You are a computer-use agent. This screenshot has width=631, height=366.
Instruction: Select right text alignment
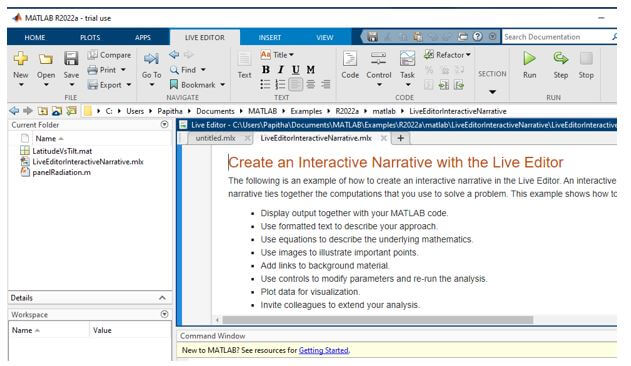(326, 84)
